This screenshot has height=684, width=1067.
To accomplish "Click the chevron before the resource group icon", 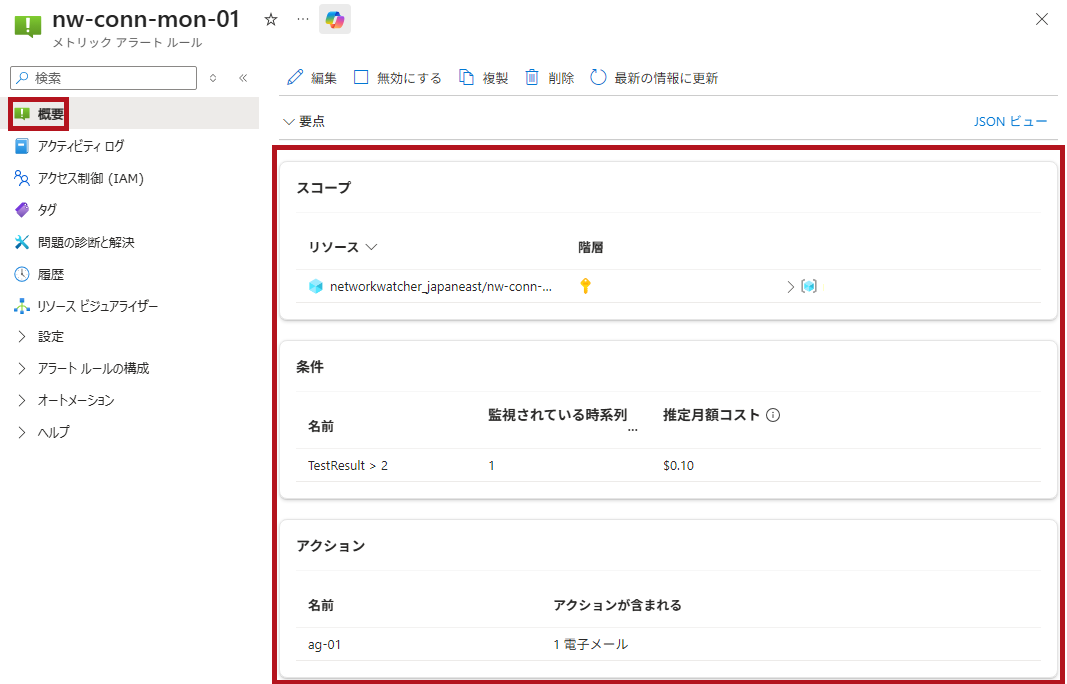I will click(x=791, y=287).
